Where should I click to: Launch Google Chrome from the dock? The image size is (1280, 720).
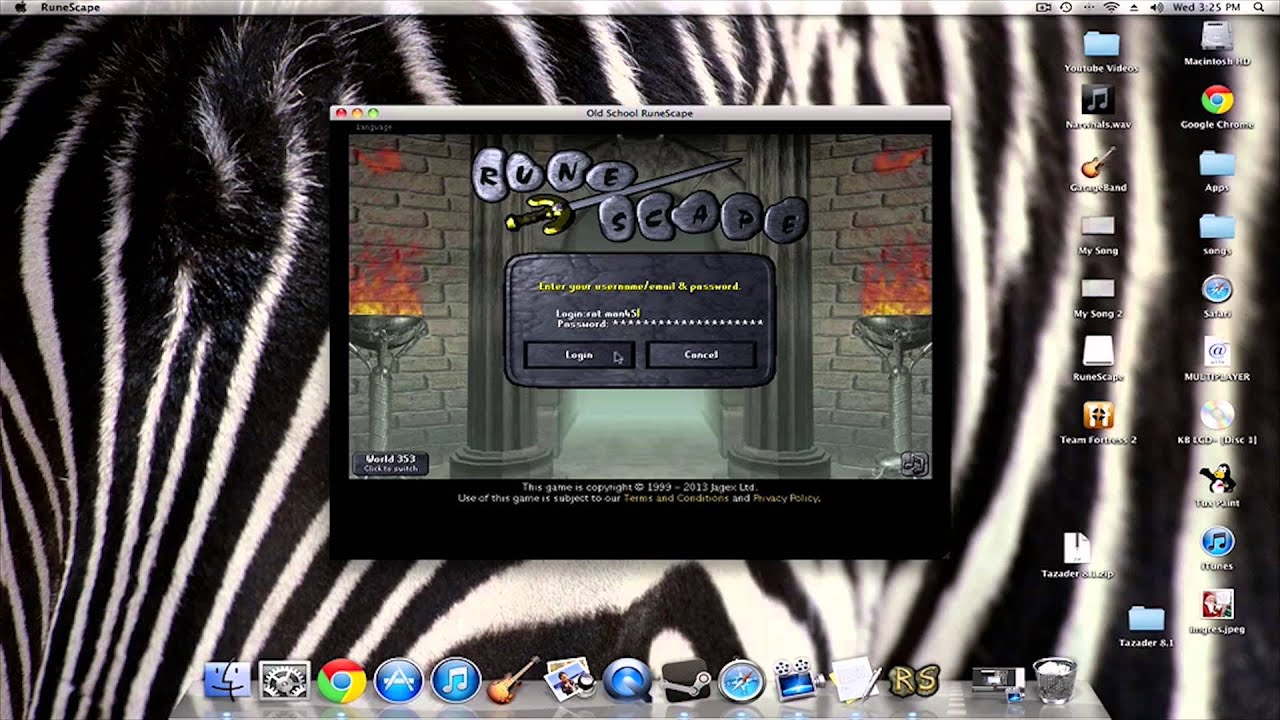341,681
